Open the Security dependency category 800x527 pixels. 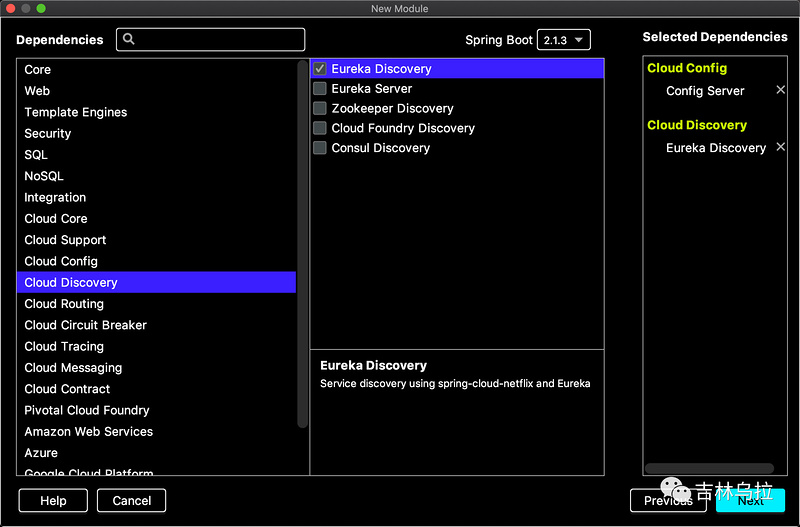point(156,133)
